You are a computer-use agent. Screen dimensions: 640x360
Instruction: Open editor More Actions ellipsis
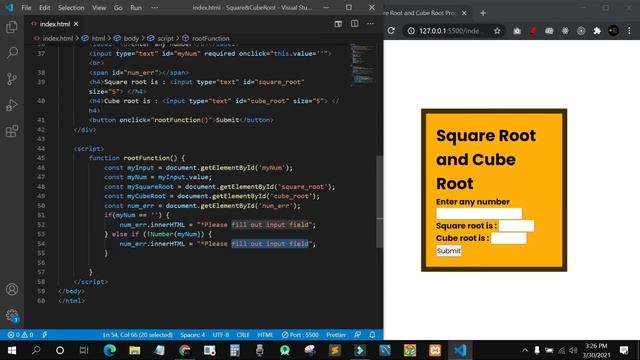click(370, 24)
